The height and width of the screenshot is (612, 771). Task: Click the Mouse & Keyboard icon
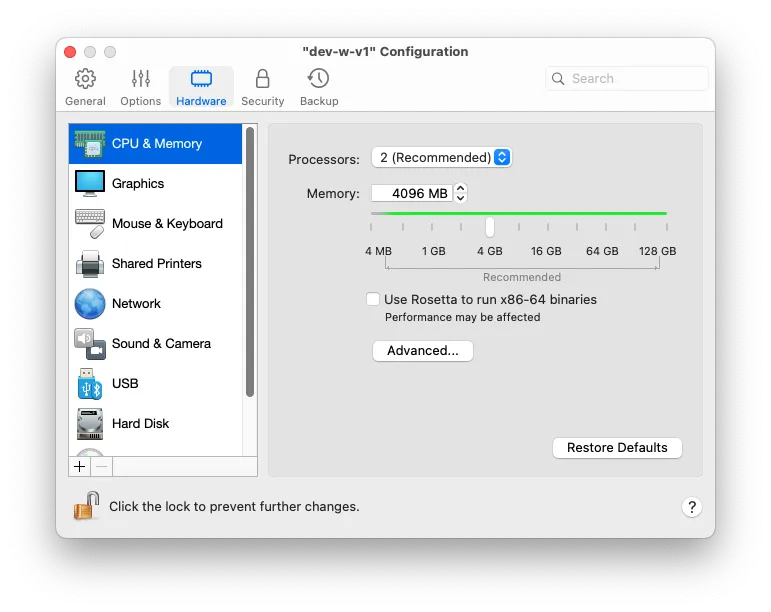click(90, 224)
